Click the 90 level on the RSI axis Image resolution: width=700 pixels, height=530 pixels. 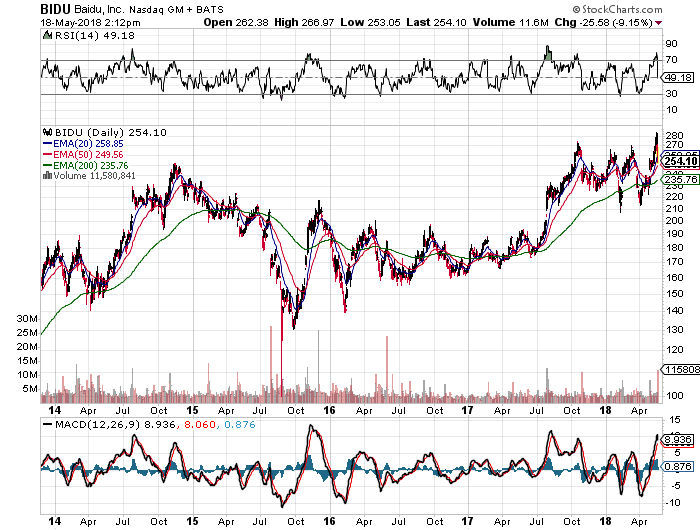(x=671, y=44)
